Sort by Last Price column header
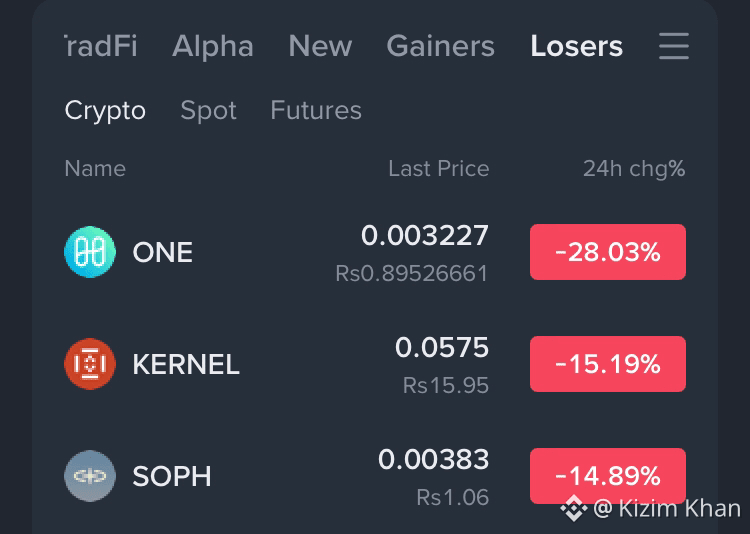The width and height of the screenshot is (750, 534). pos(439,168)
